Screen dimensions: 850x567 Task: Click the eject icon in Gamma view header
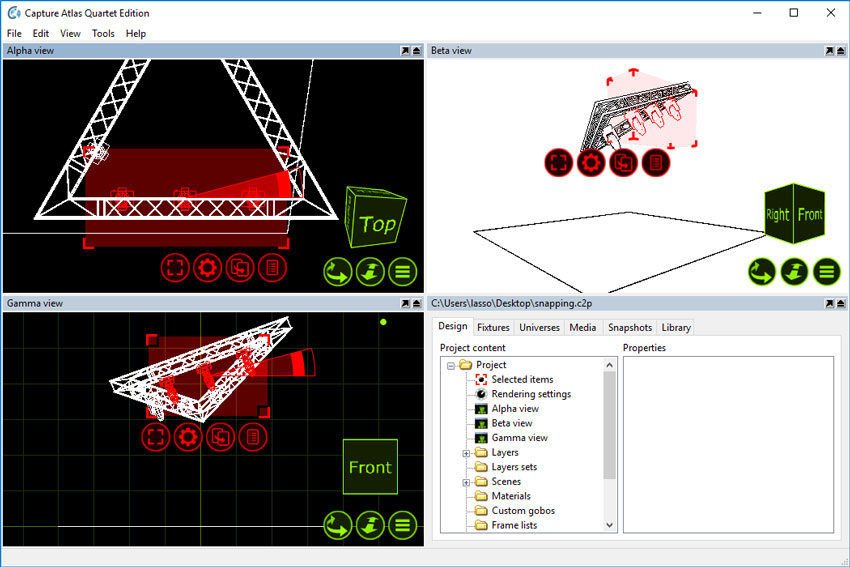(418, 303)
